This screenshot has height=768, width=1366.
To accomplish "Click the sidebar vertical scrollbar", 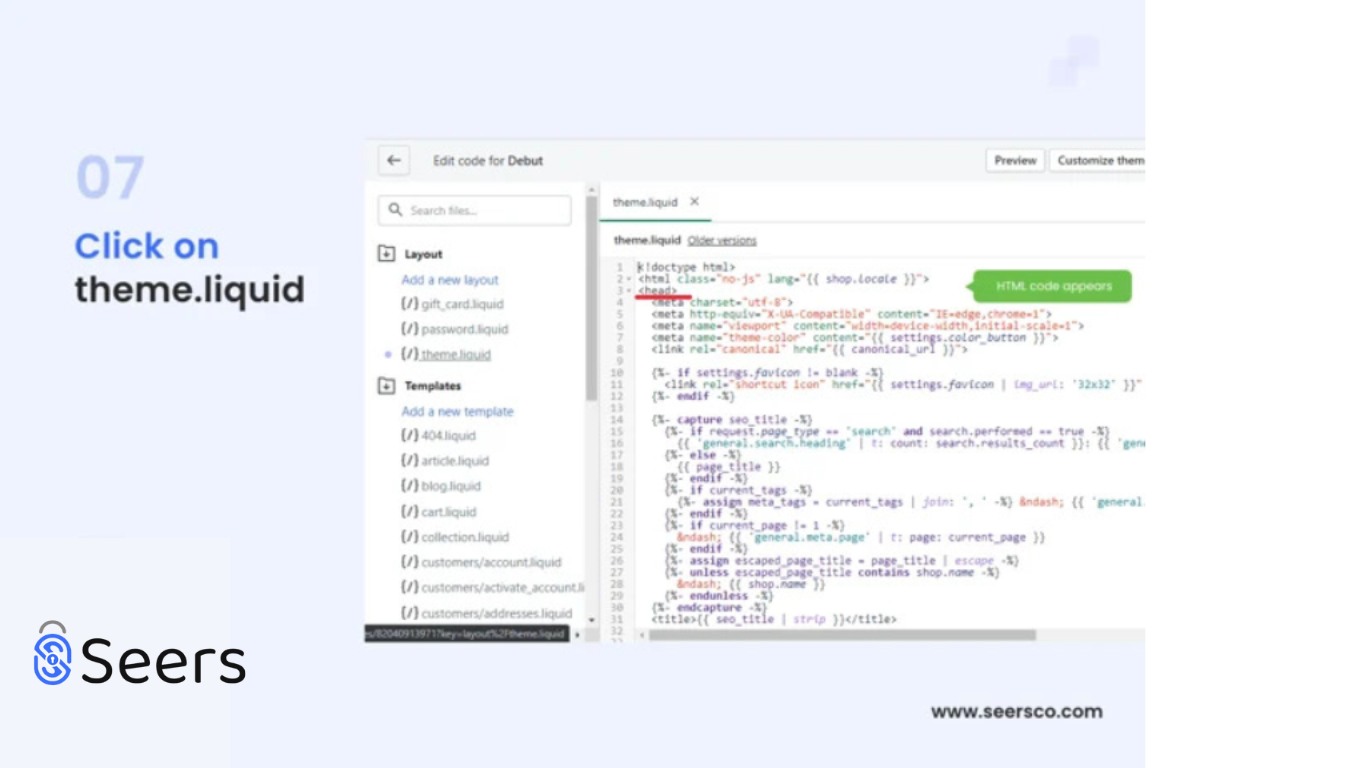I will pos(592,300).
